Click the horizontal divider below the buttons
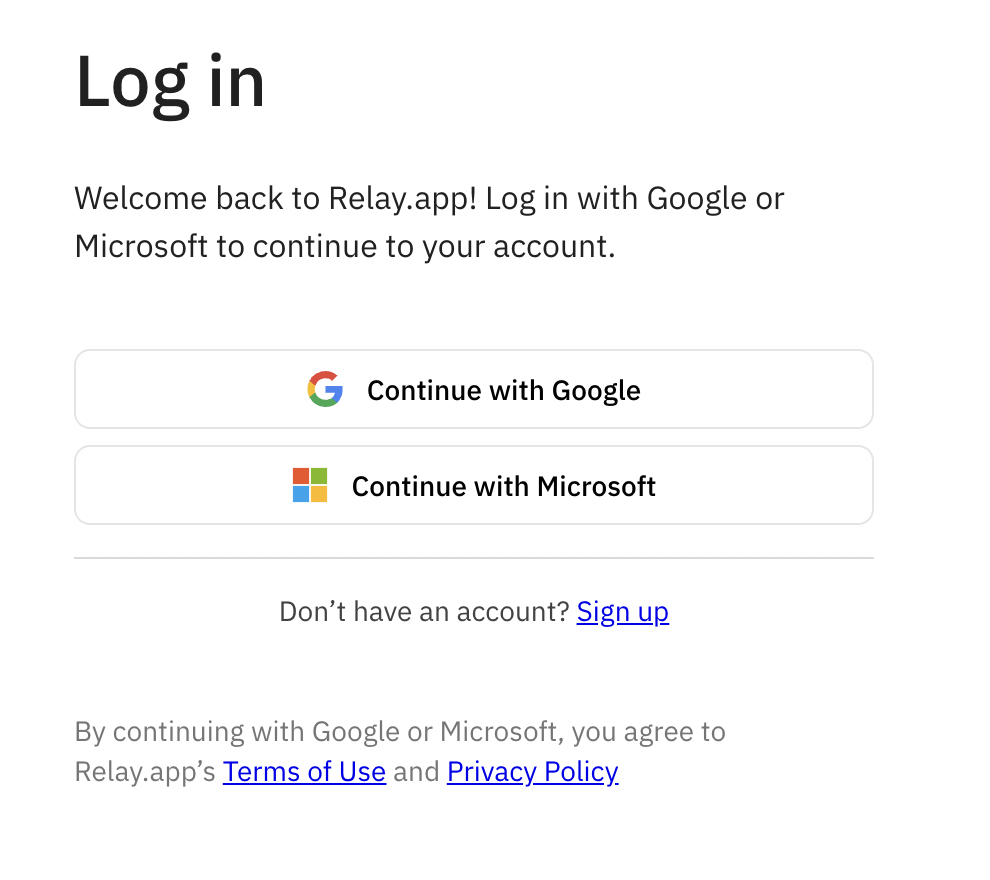 pyautogui.click(x=474, y=558)
